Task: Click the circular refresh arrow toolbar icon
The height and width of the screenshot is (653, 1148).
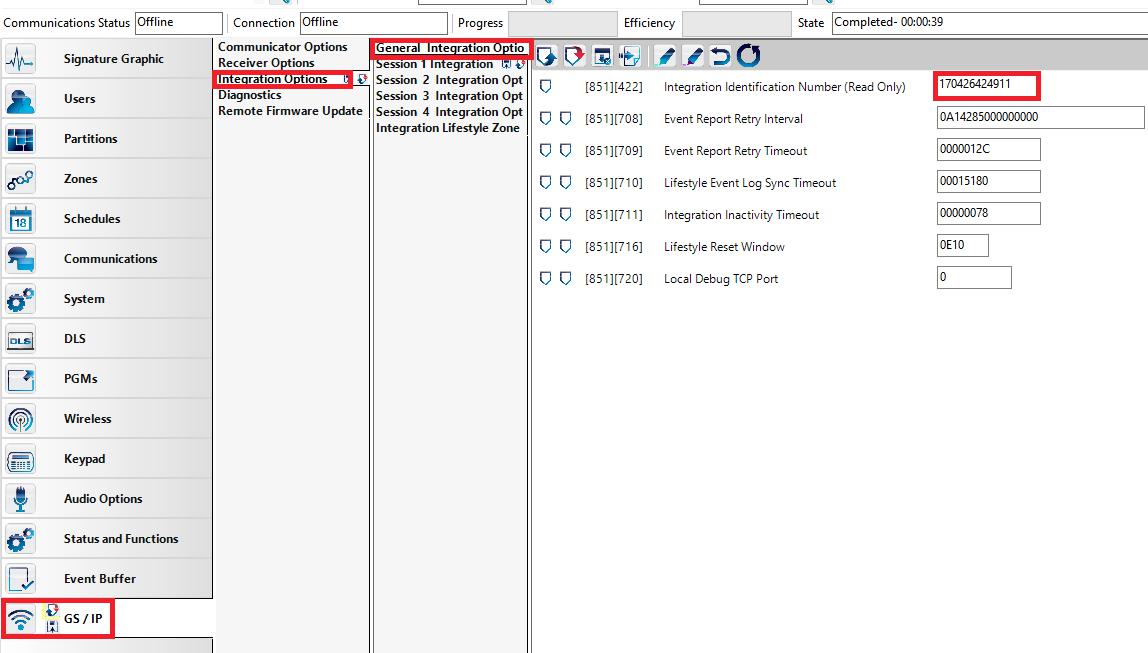Action: point(748,56)
